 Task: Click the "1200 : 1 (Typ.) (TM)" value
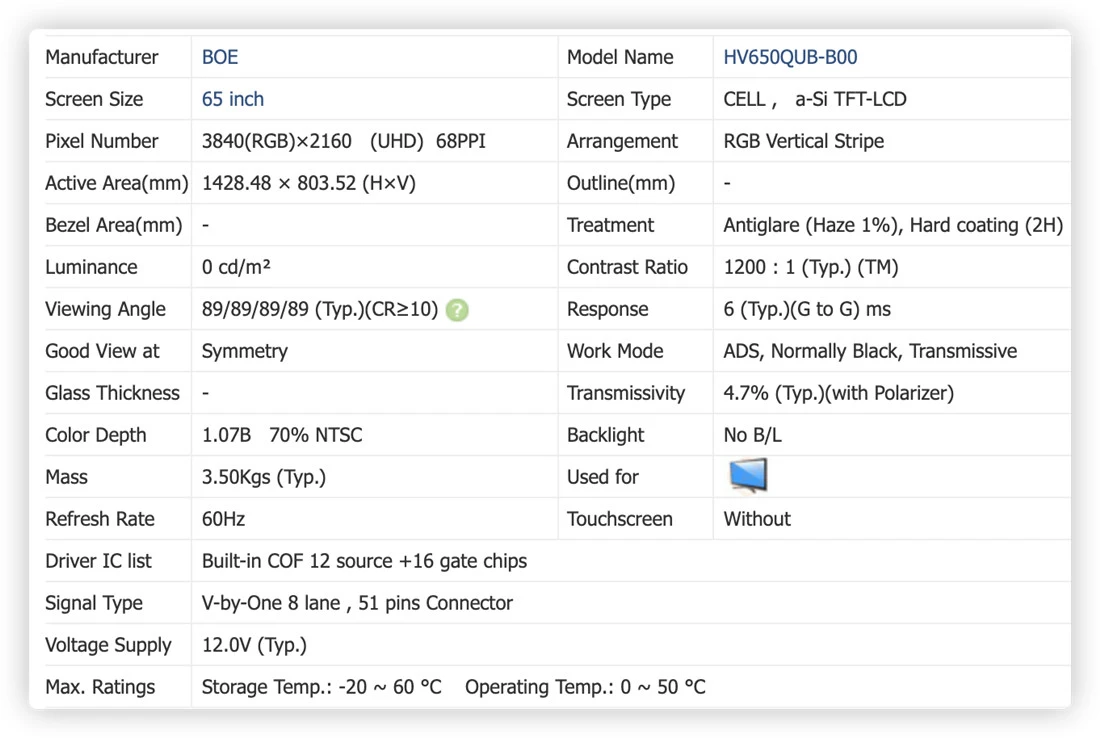click(x=810, y=267)
